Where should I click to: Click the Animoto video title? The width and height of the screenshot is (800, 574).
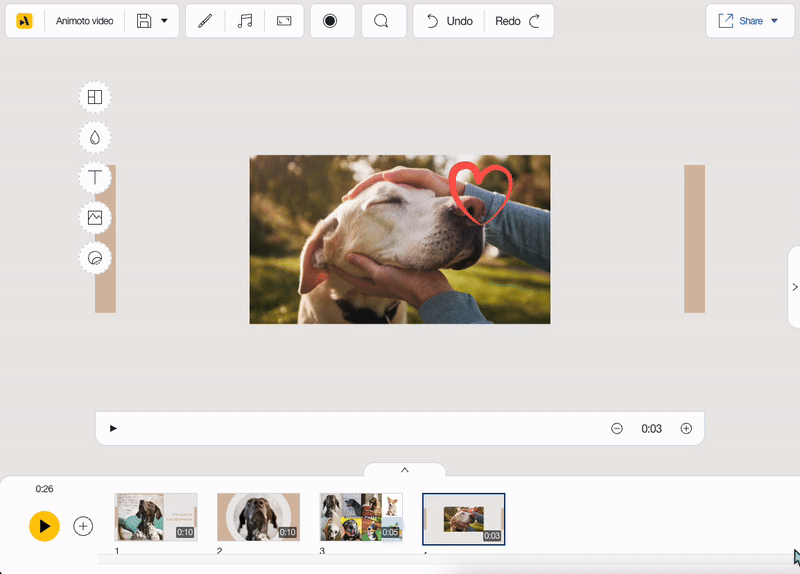(x=84, y=21)
